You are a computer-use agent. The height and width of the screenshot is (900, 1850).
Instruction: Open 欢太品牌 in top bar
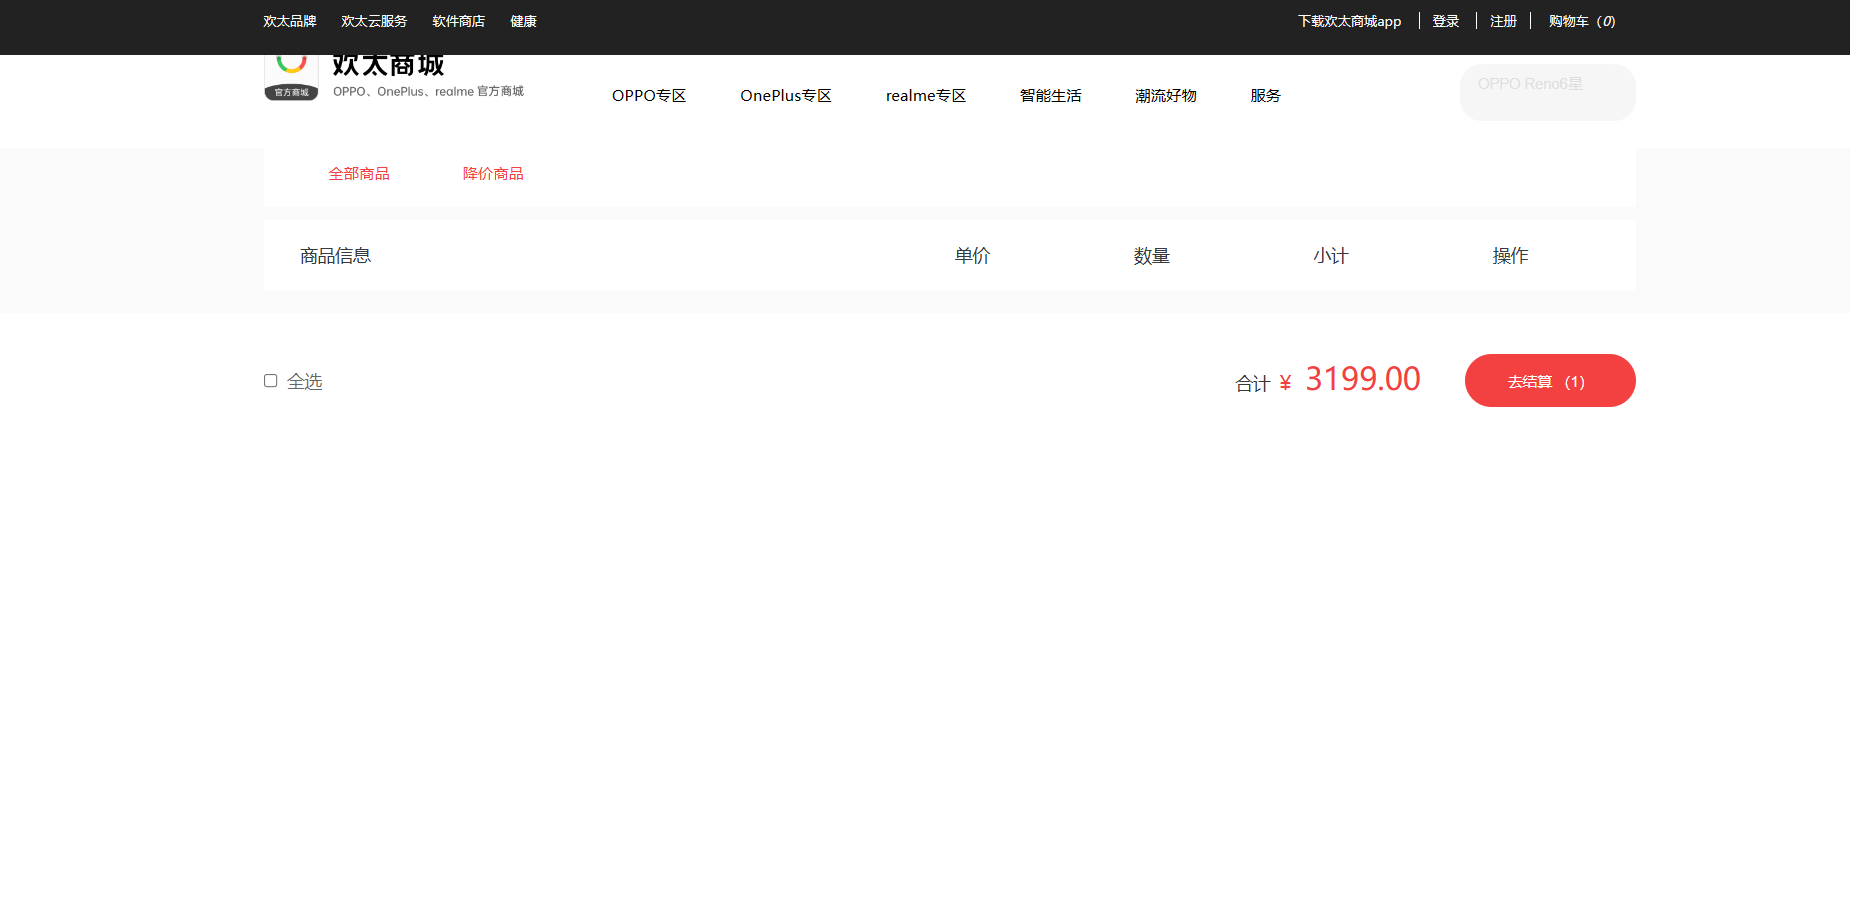point(290,21)
